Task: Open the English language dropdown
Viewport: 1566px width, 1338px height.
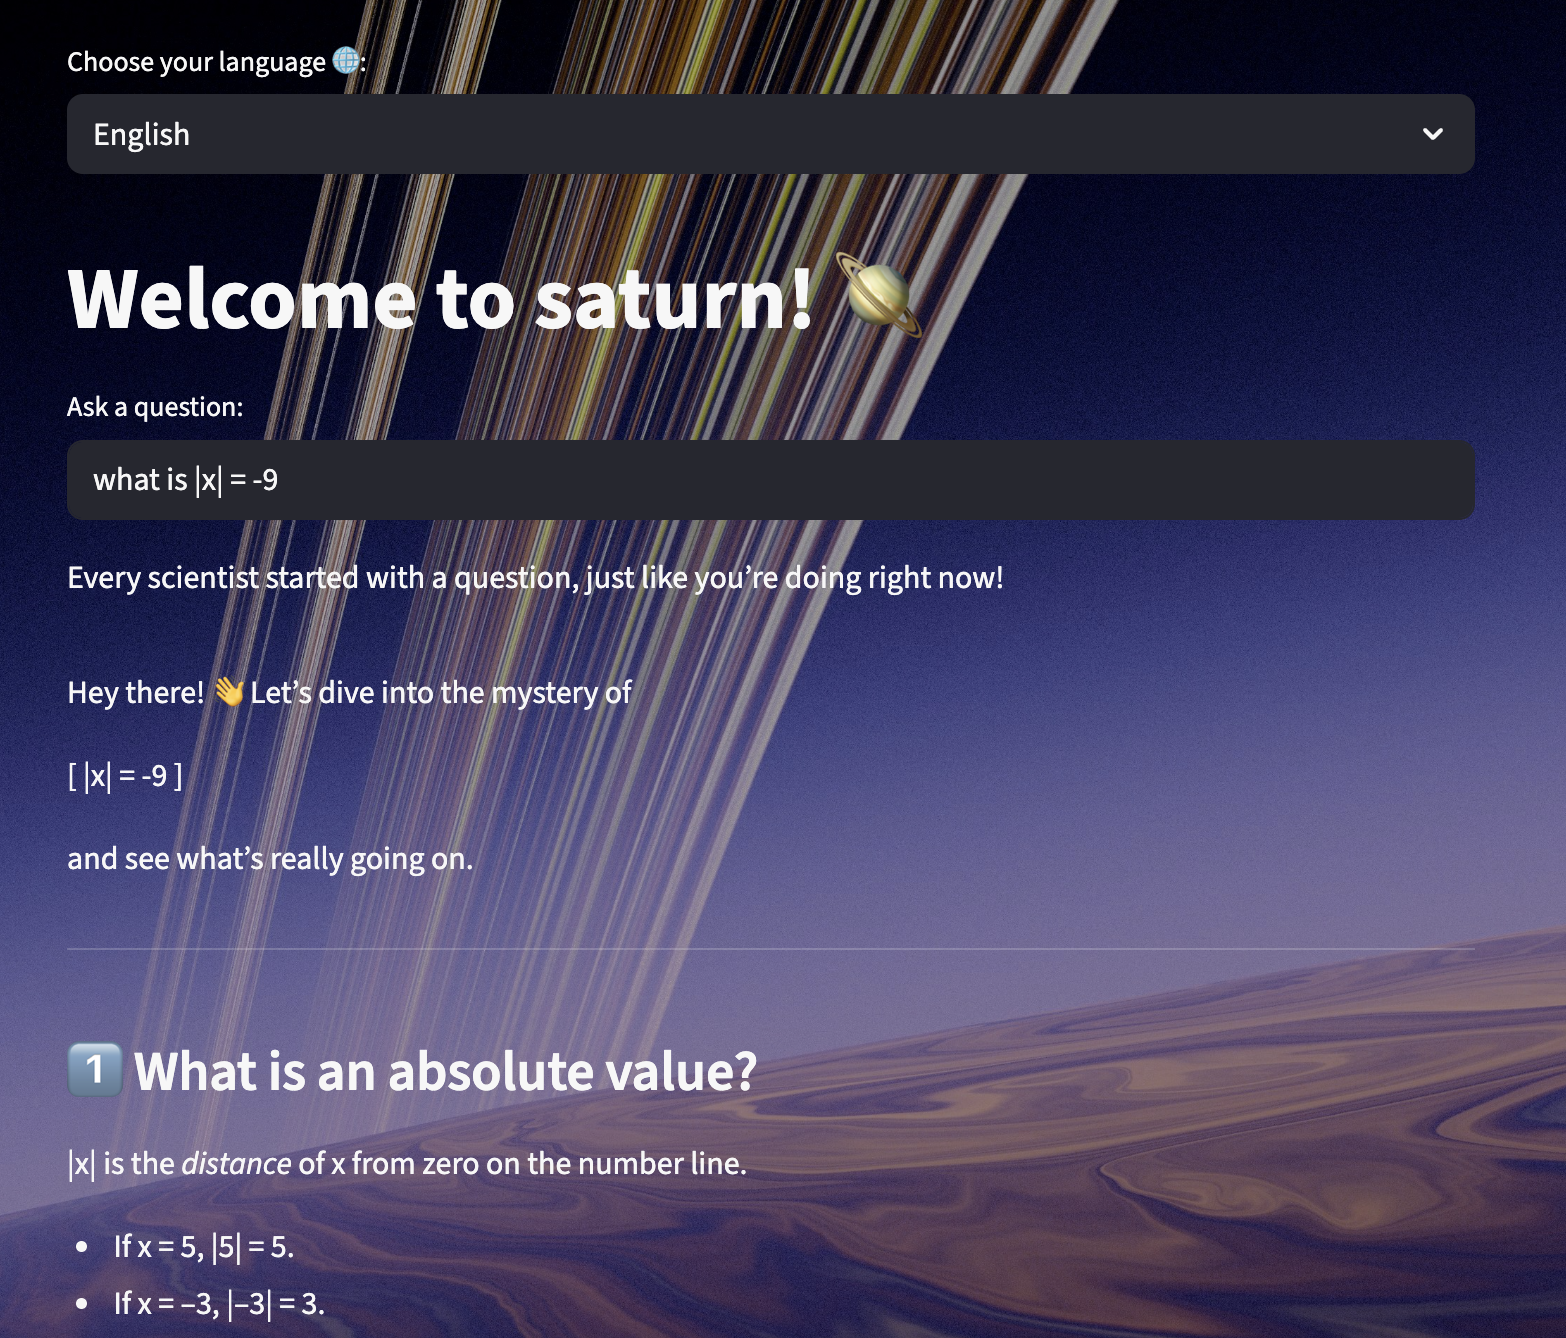Action: point(770,134)
